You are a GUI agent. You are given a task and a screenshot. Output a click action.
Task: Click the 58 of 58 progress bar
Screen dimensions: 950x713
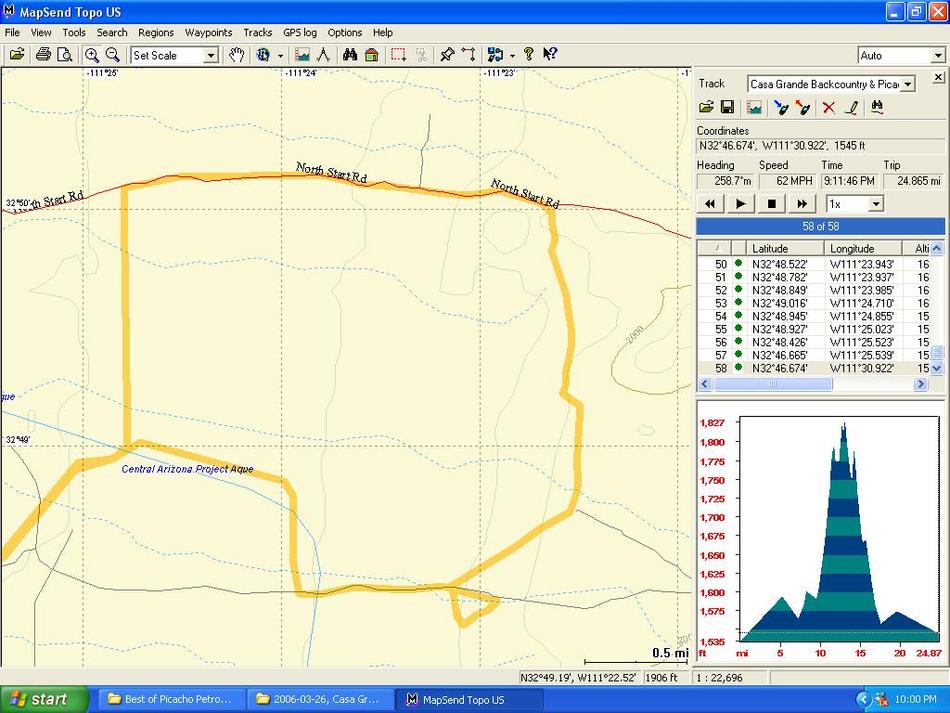tap(819, 226)
